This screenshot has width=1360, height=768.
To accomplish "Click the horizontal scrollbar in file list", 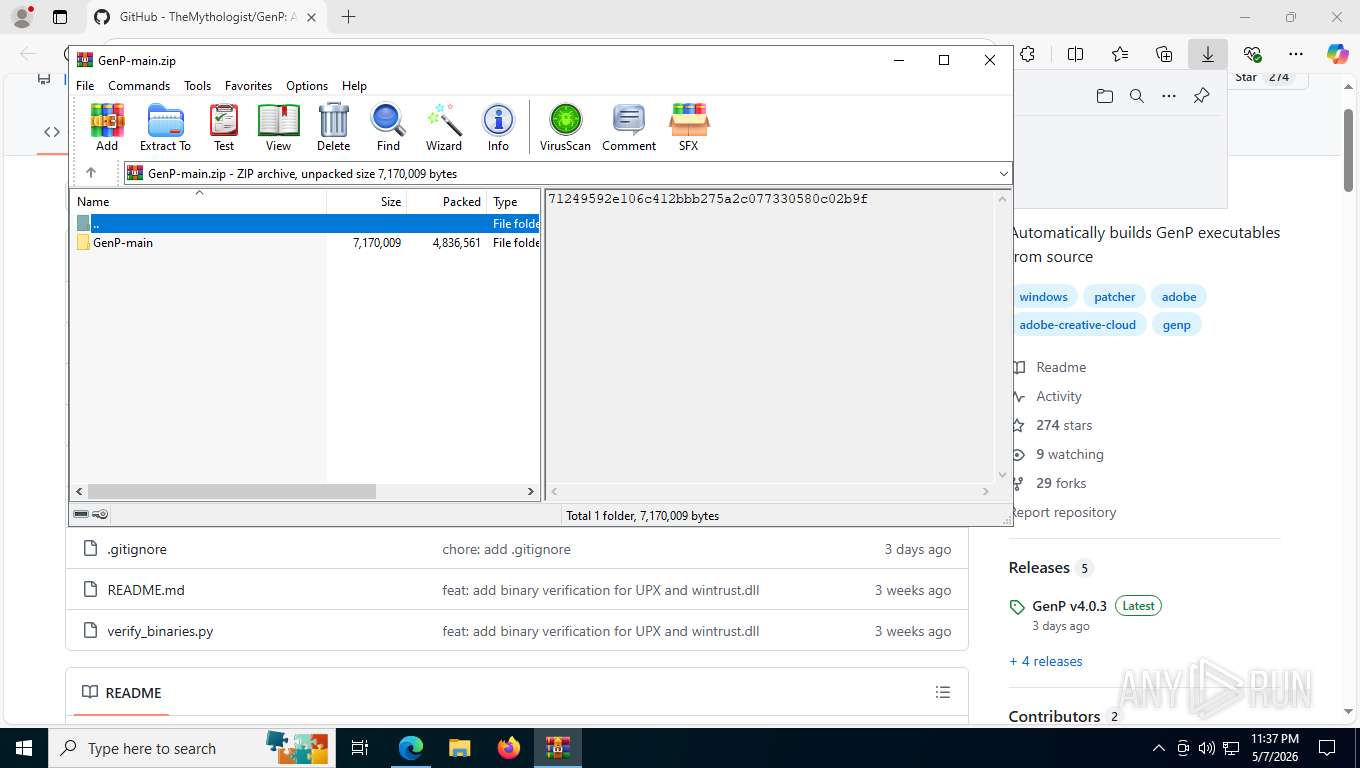I will [x=232, y=491].
